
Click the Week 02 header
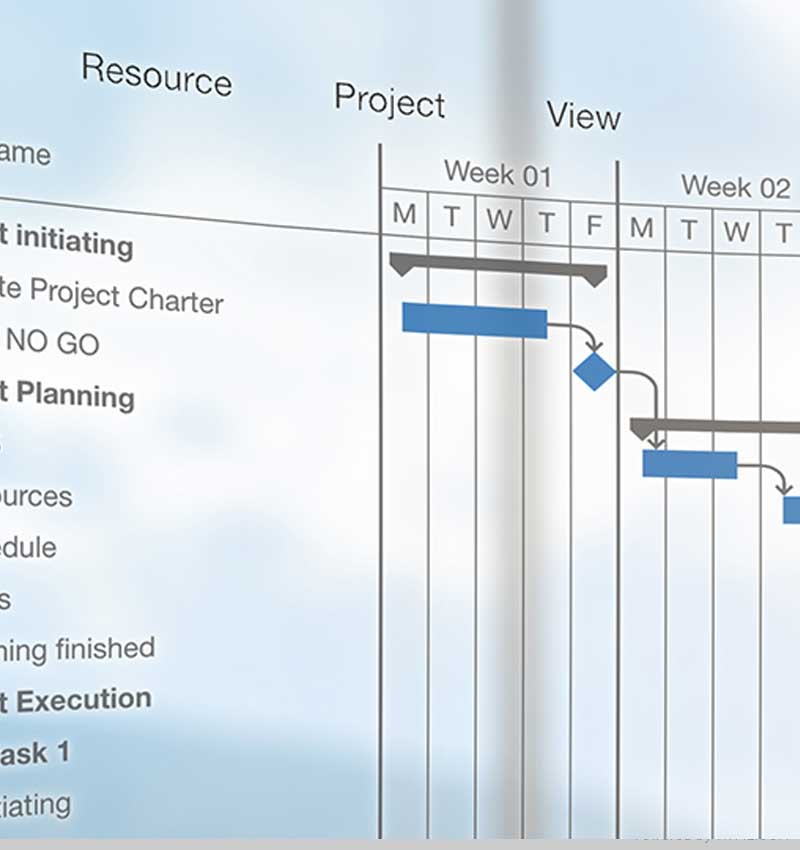[736, 187]
